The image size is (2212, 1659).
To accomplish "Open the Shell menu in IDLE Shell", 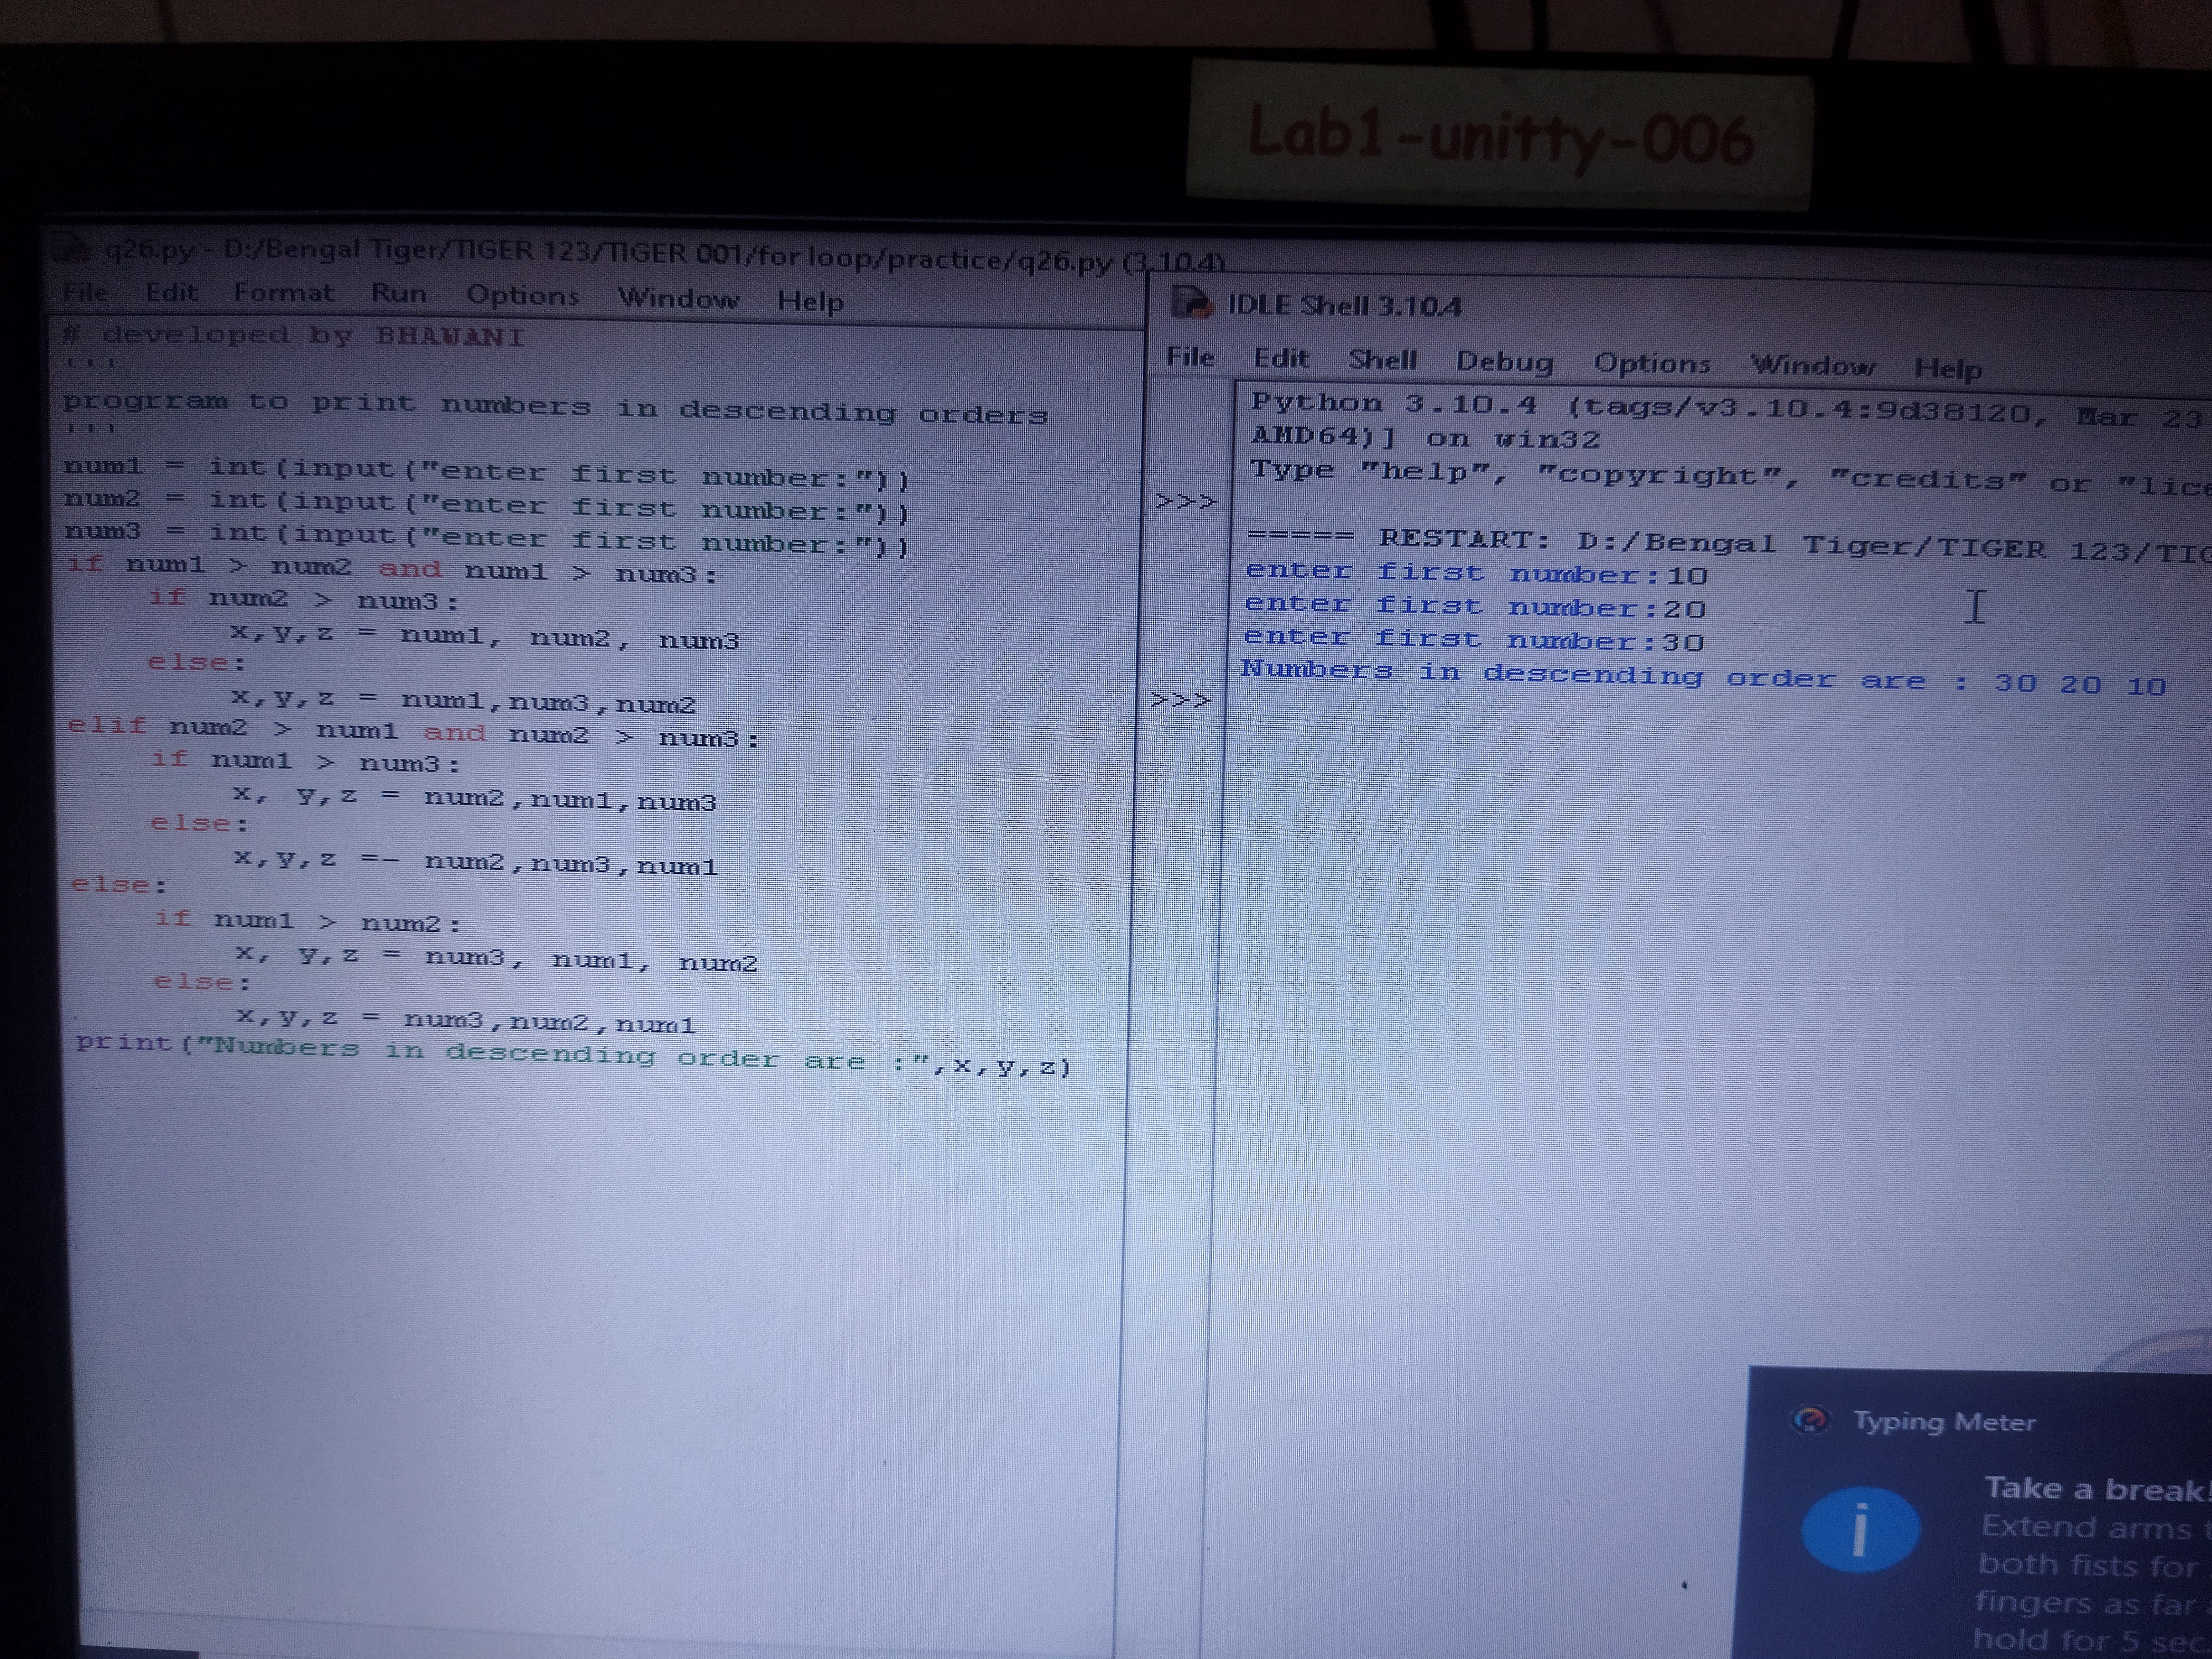I will (1382, 360).
